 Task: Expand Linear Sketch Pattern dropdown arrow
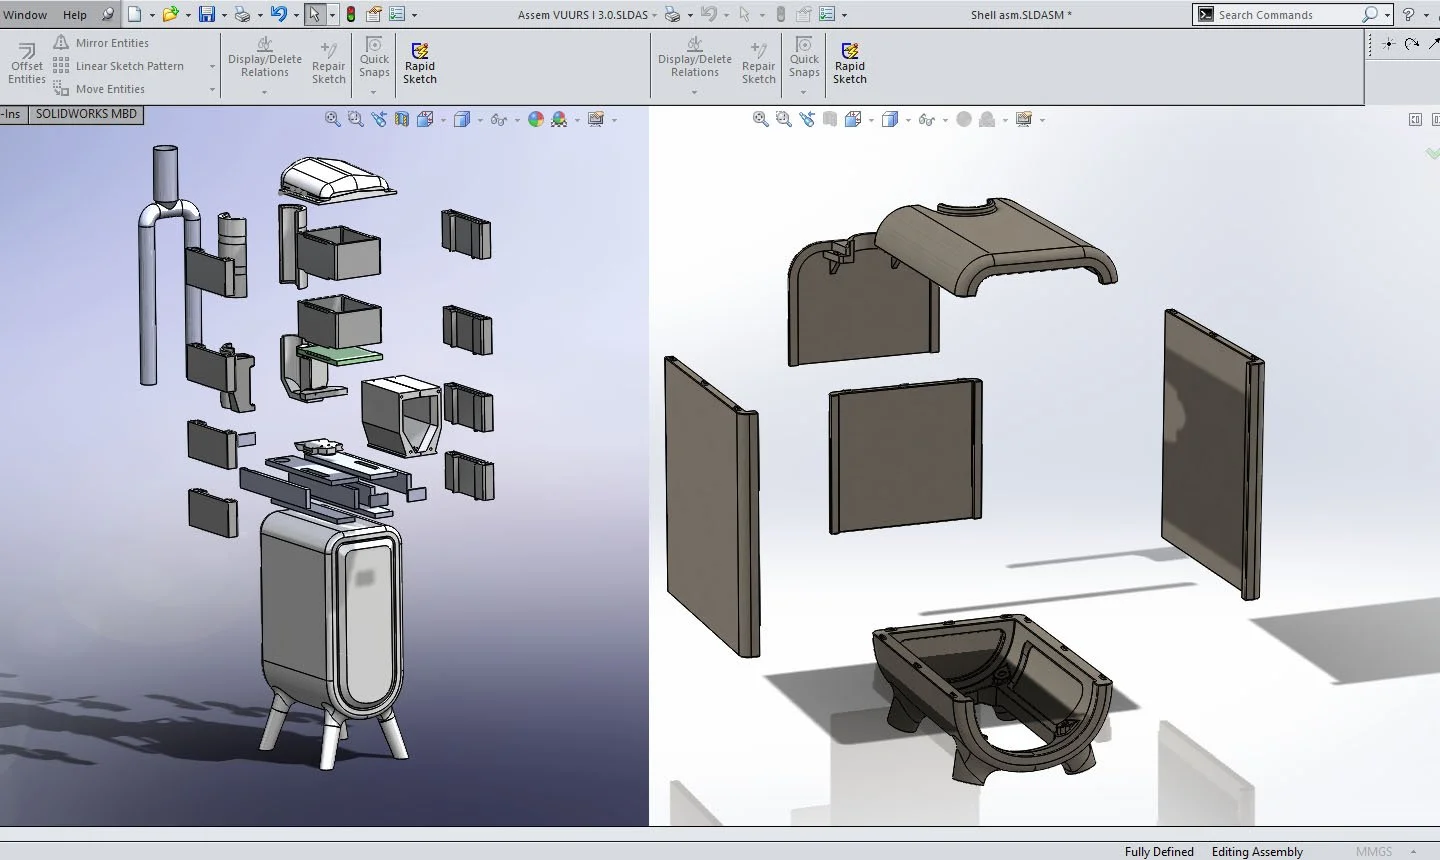pos(212,67)
